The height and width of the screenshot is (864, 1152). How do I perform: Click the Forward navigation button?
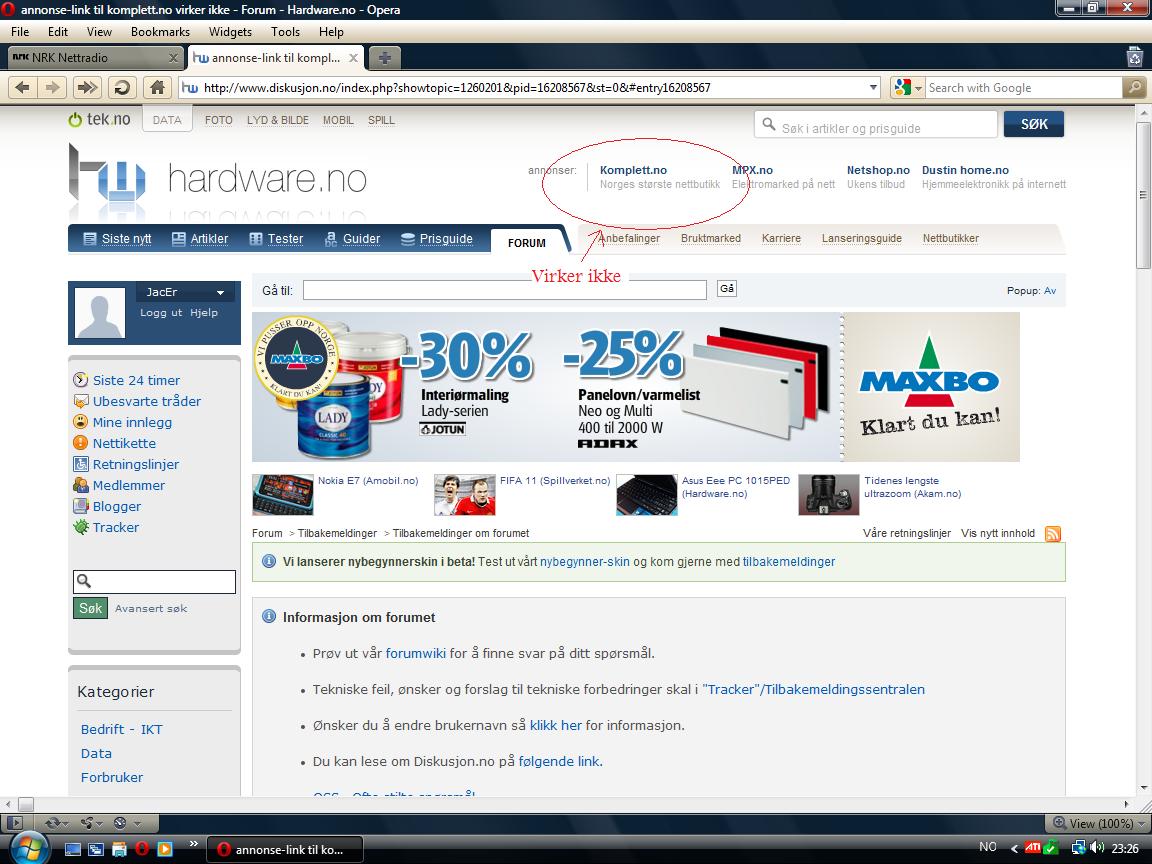[x=52, y=87]
